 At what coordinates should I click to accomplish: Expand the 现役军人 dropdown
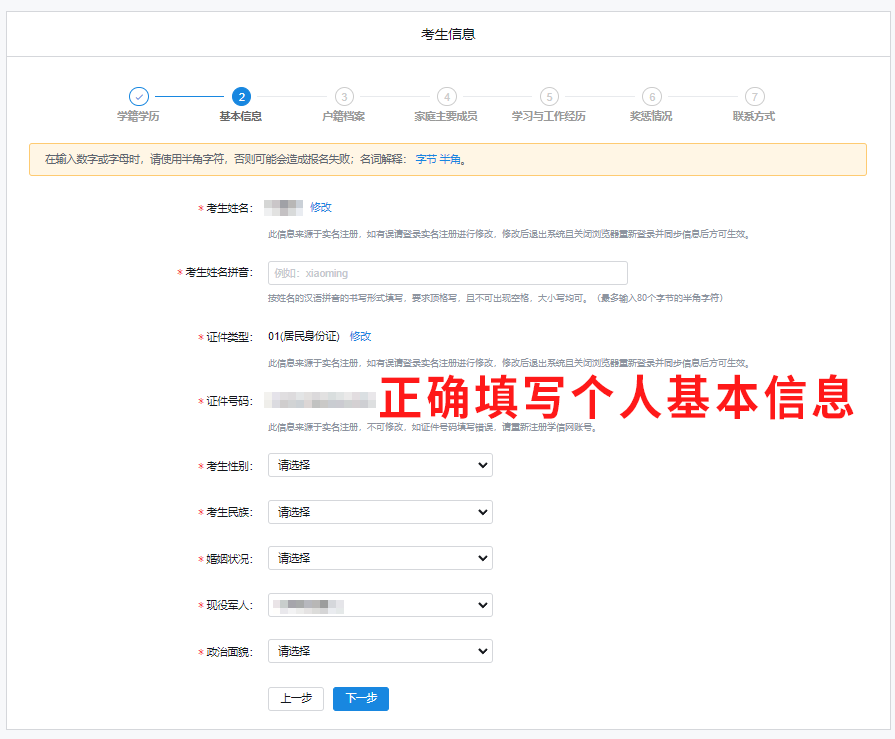coord(380,605)
